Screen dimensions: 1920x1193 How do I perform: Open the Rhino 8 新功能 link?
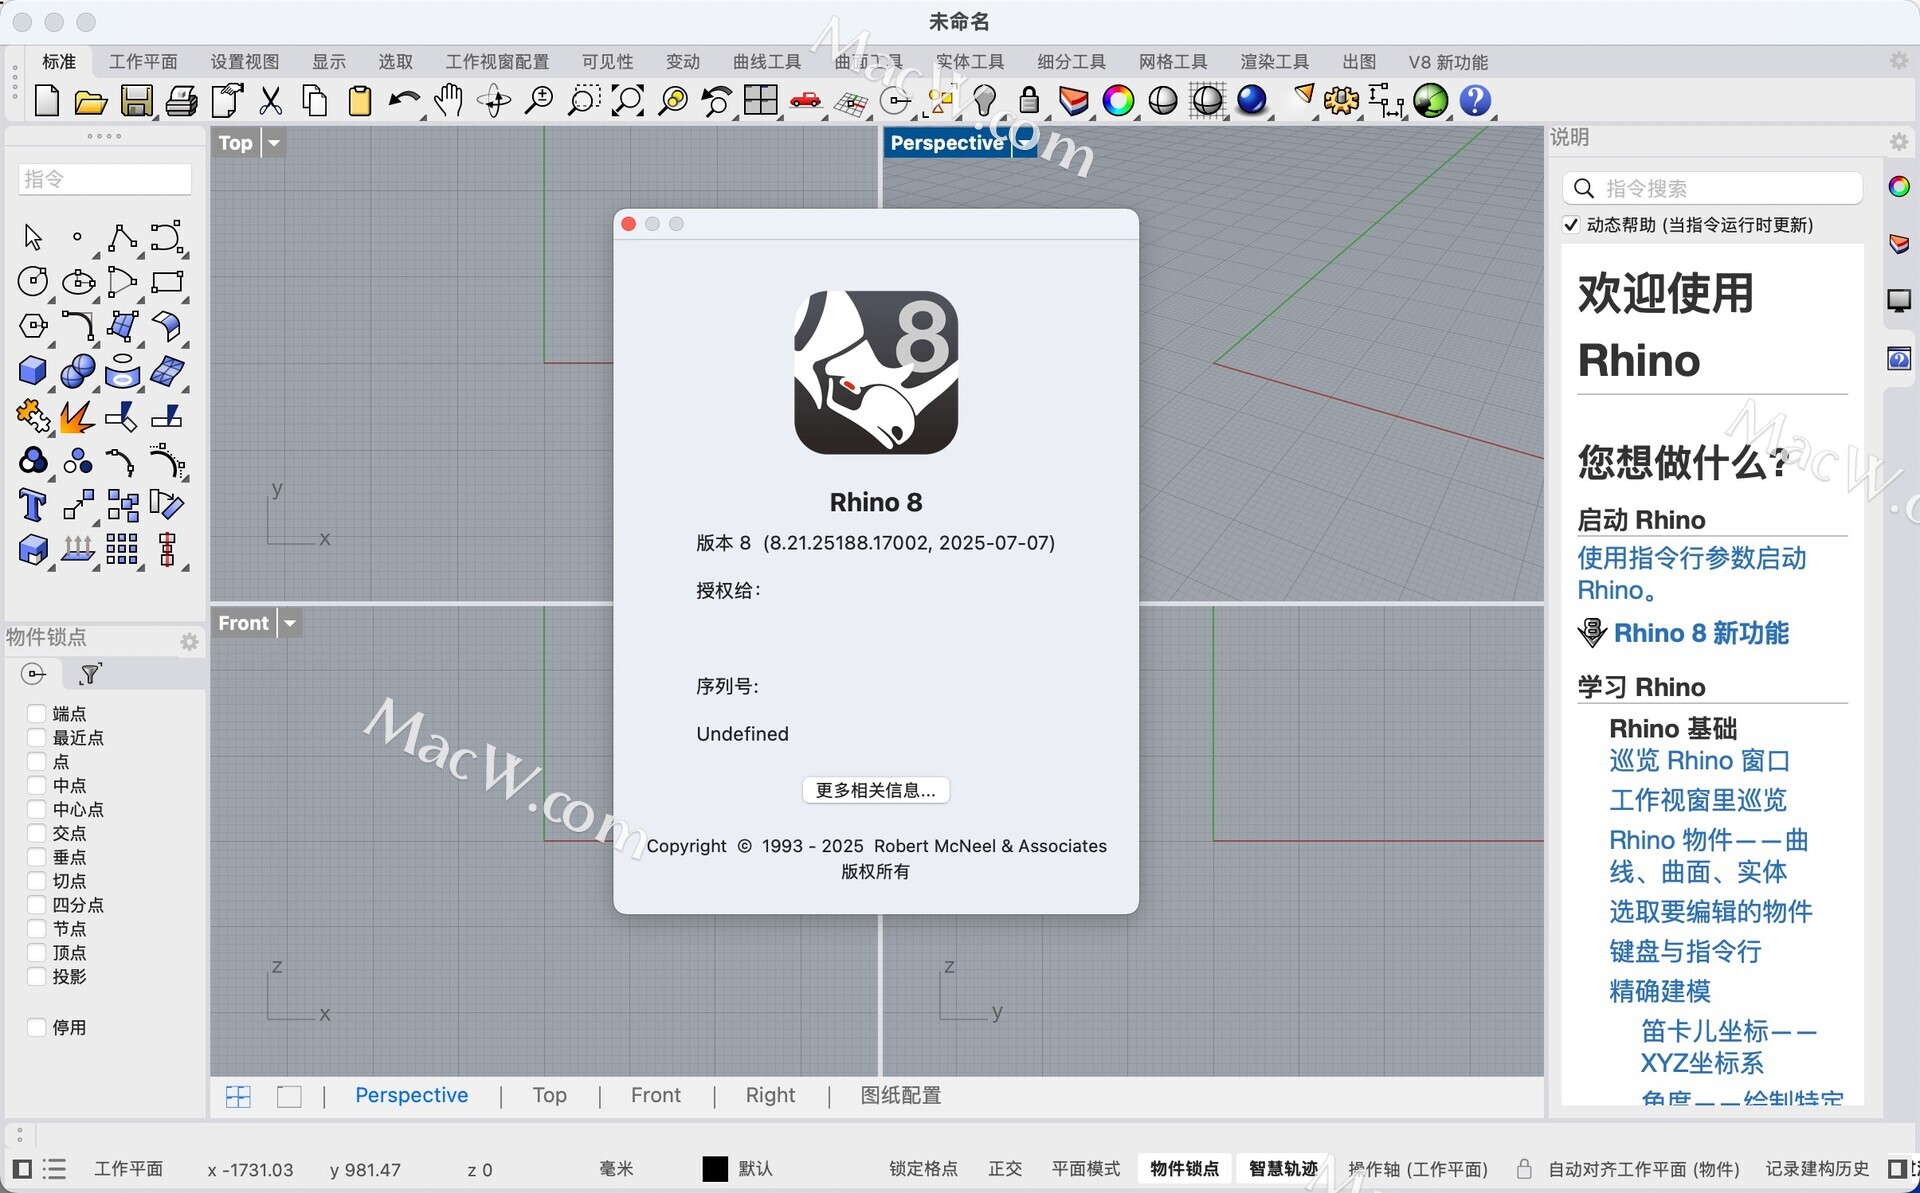[1701, 633]
